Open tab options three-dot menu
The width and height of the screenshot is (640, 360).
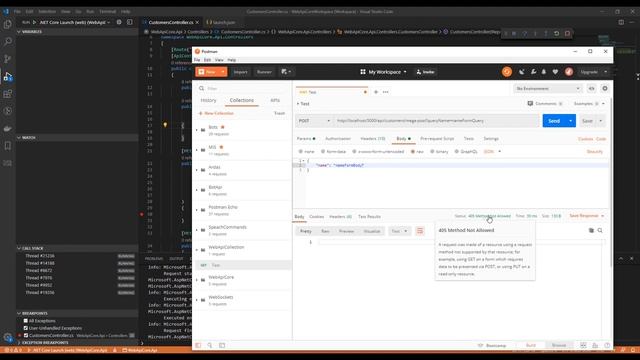tap(385, 92)
